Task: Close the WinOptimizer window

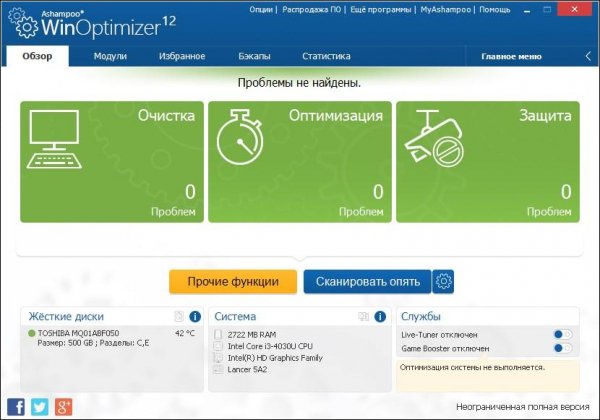Action: (x=574, y=10)
